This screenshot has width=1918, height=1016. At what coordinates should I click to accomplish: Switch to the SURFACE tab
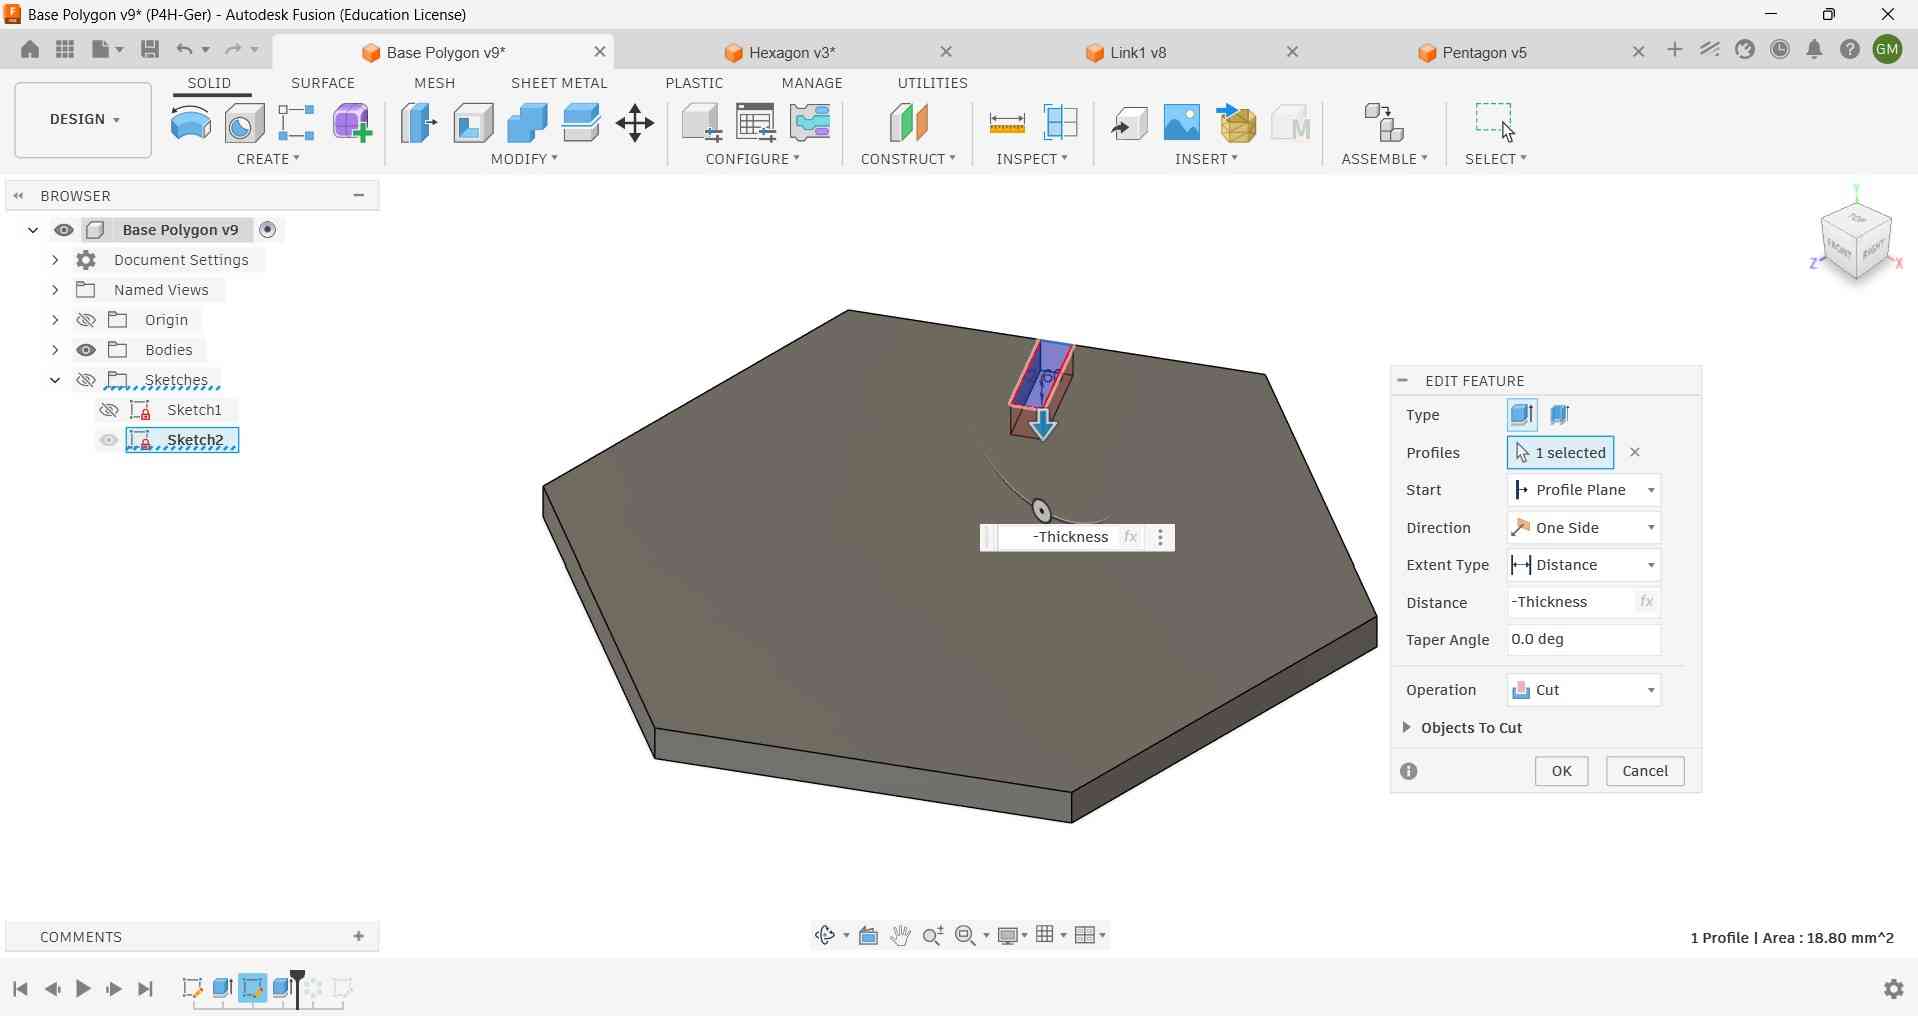pyautogui.click(x=323, y=83)
